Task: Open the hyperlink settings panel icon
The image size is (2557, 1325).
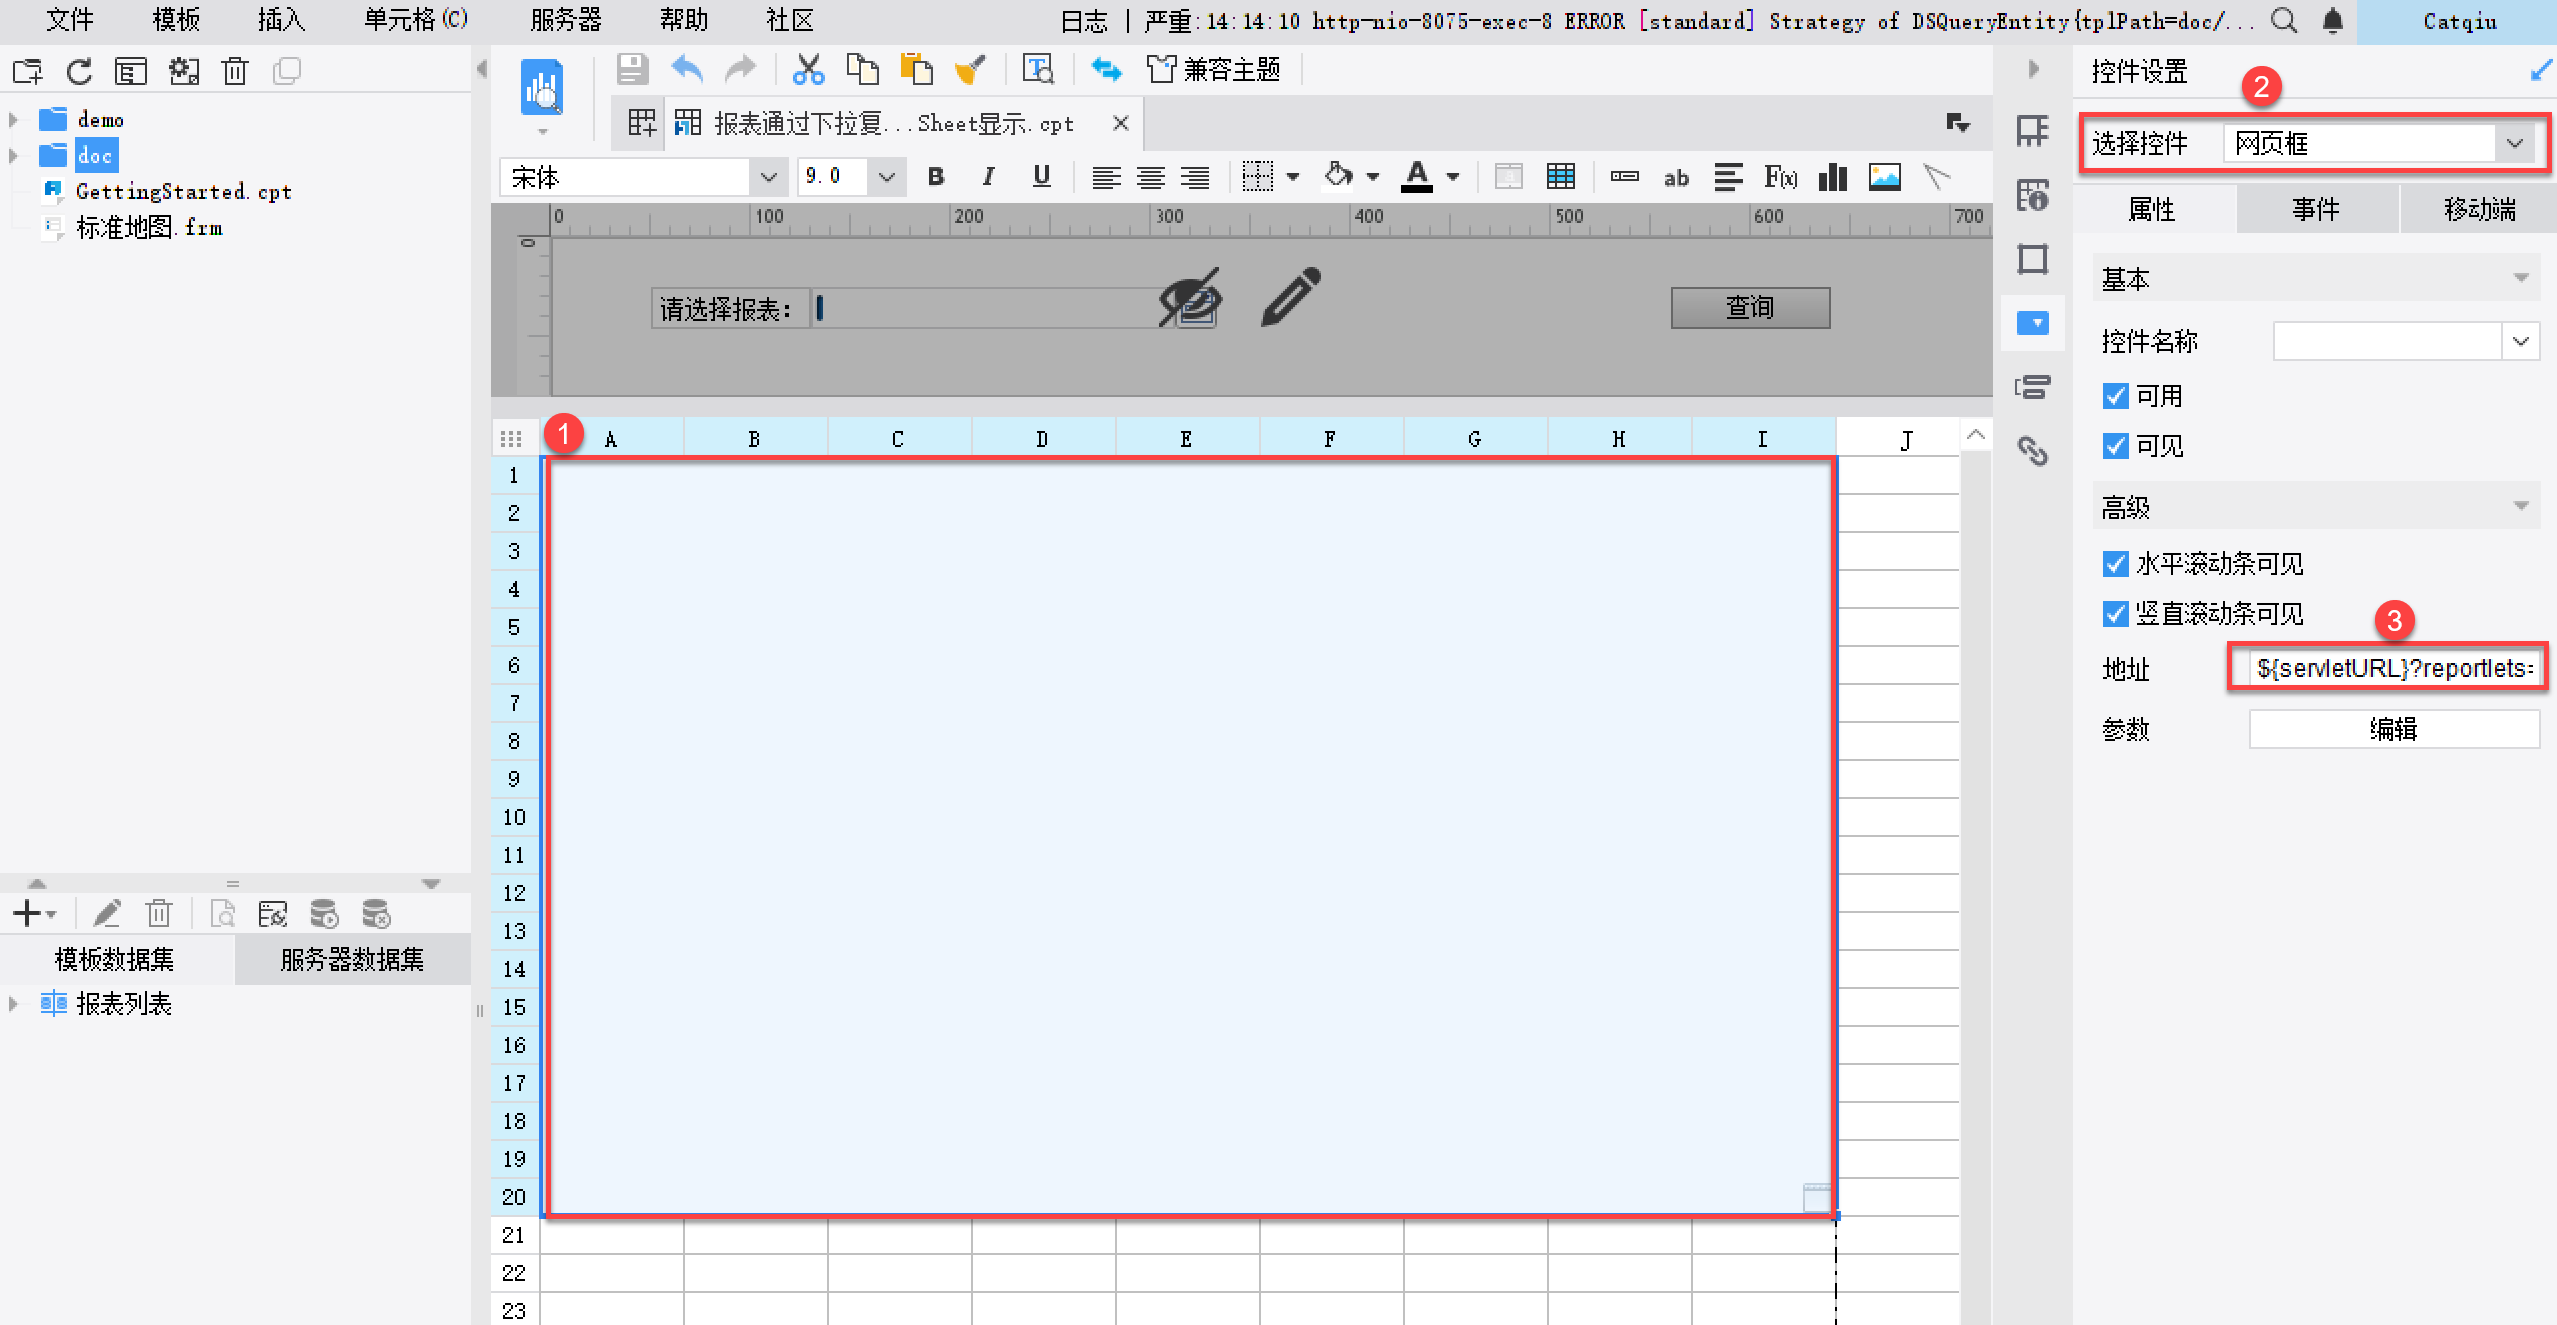Action: (2032, 451)
